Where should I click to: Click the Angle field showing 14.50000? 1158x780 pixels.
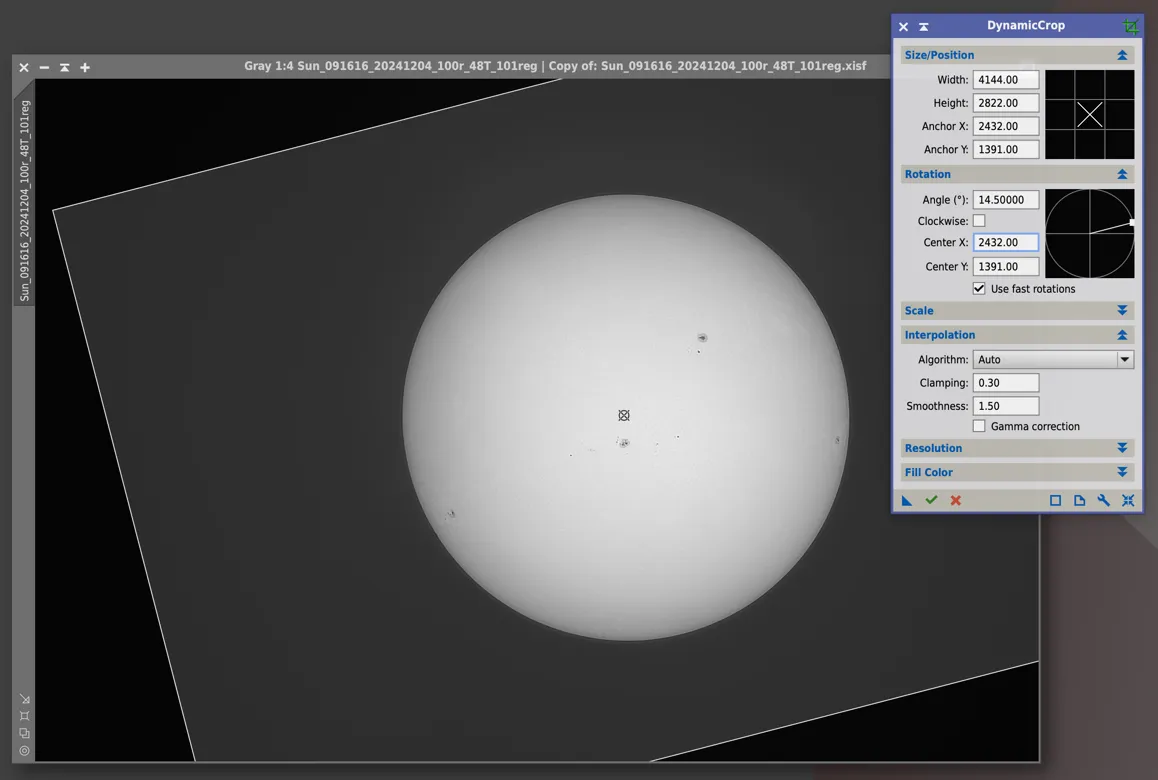point(1006,200)
